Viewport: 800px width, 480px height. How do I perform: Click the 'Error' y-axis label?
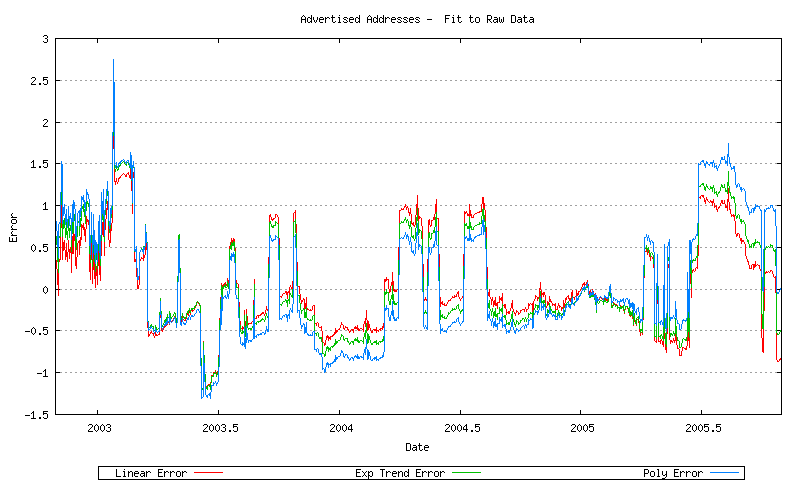coord(13,227)
